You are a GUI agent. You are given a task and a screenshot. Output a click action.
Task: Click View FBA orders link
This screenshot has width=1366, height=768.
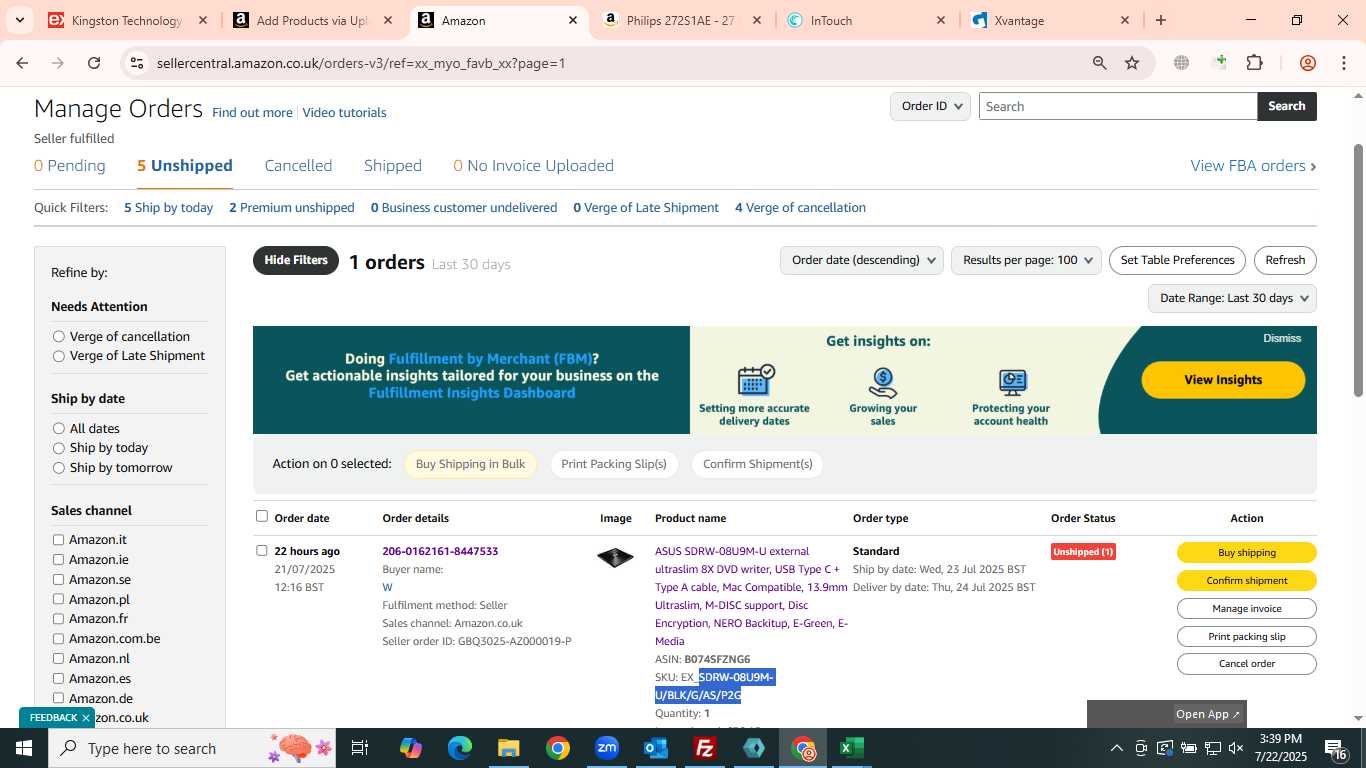click(x=1253, y=166)
